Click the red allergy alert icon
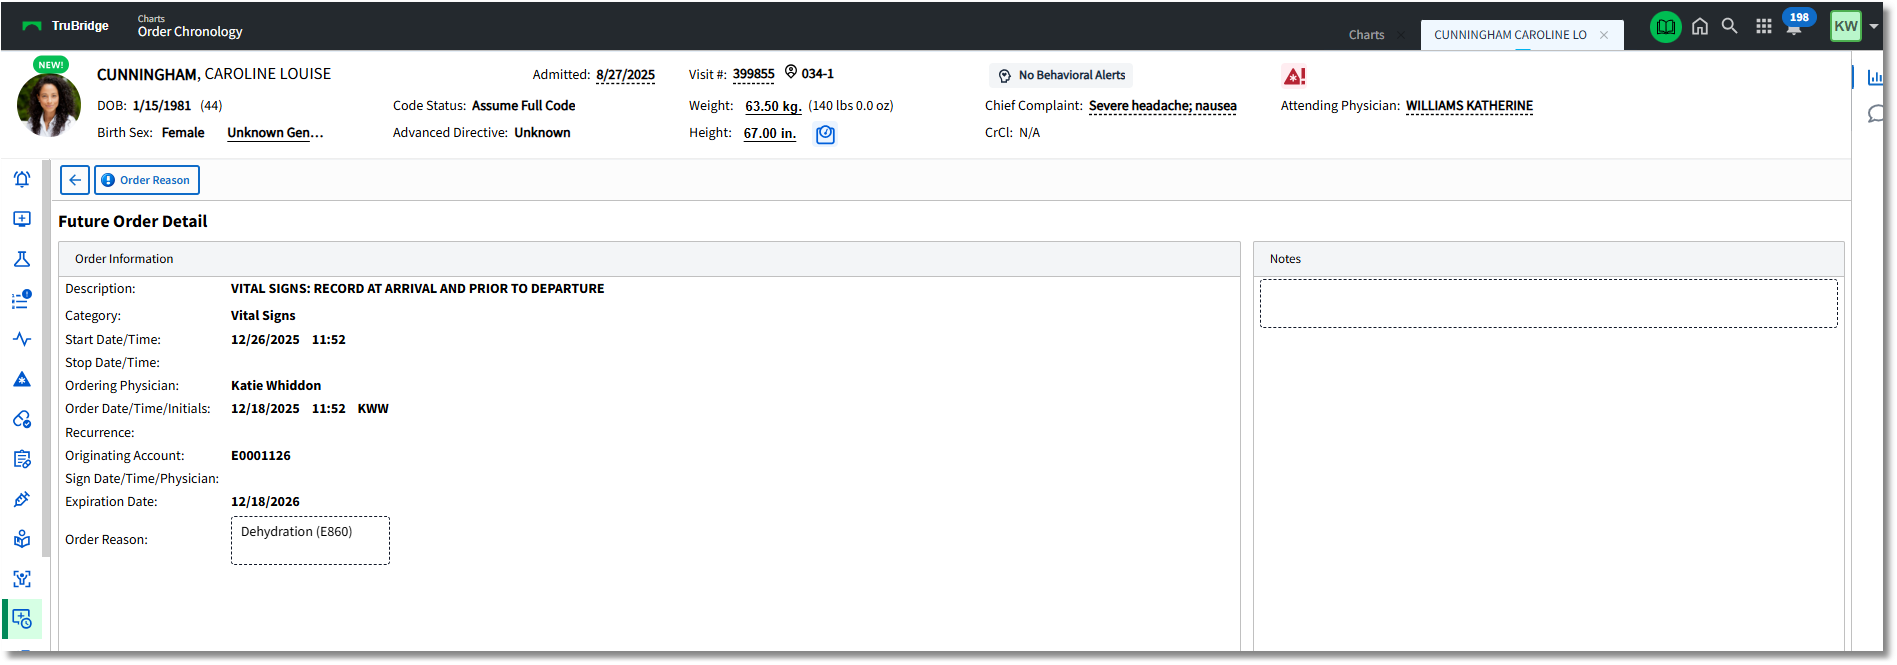The width and height of the screenshot is (1897, 665). pos(1294,76)
